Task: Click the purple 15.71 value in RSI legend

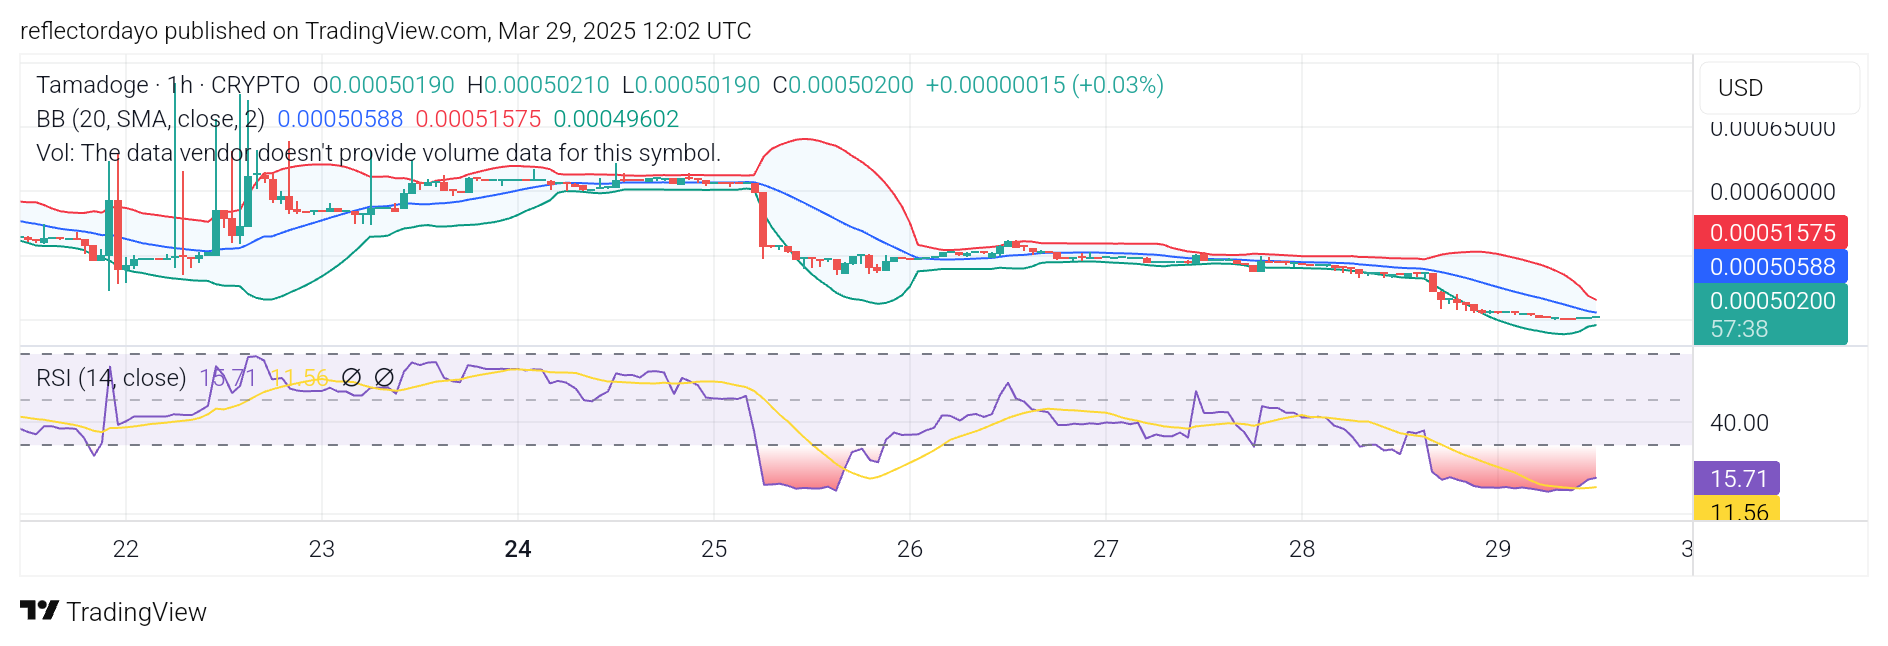Action: 228,378
